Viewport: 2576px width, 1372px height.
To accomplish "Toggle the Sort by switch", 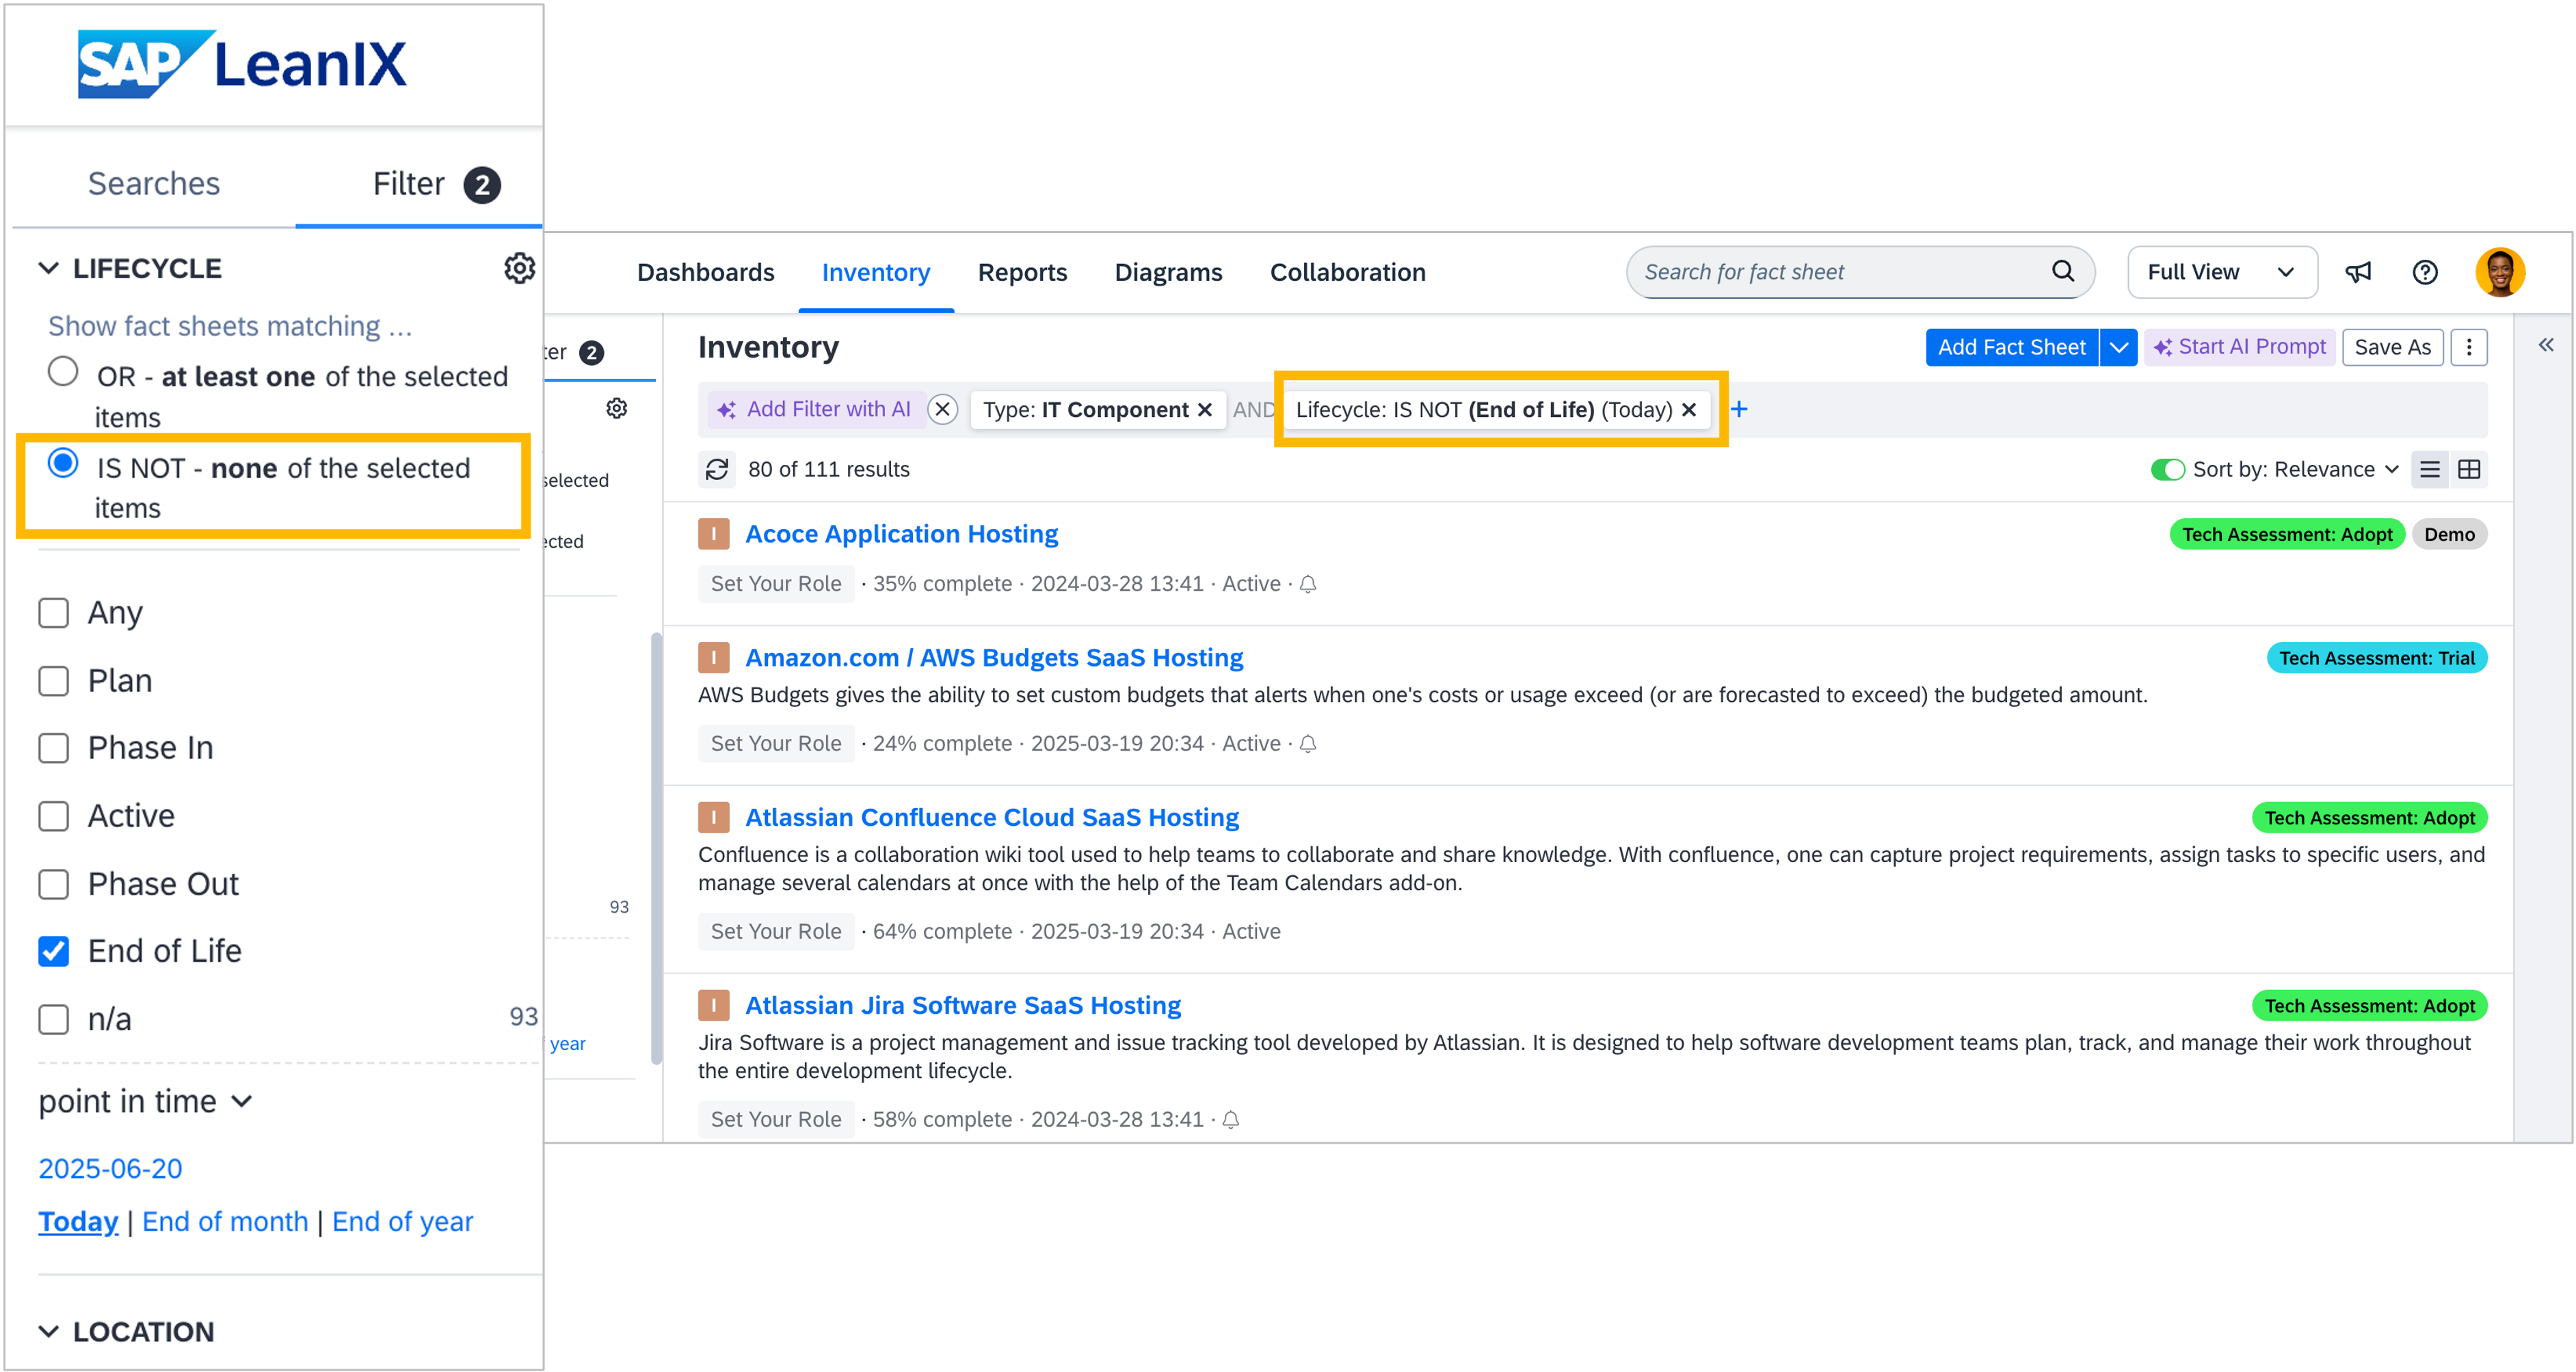I will coord(2167,469).
